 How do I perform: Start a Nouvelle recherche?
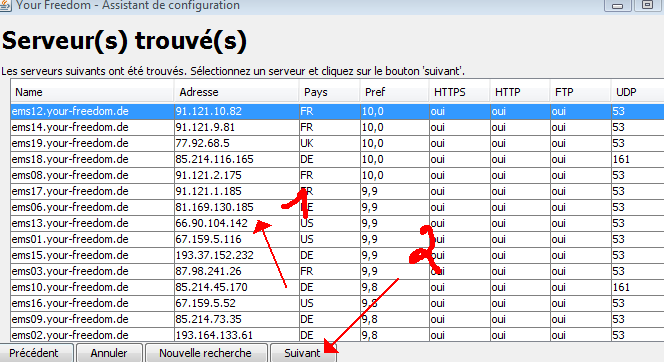(206, 353)
